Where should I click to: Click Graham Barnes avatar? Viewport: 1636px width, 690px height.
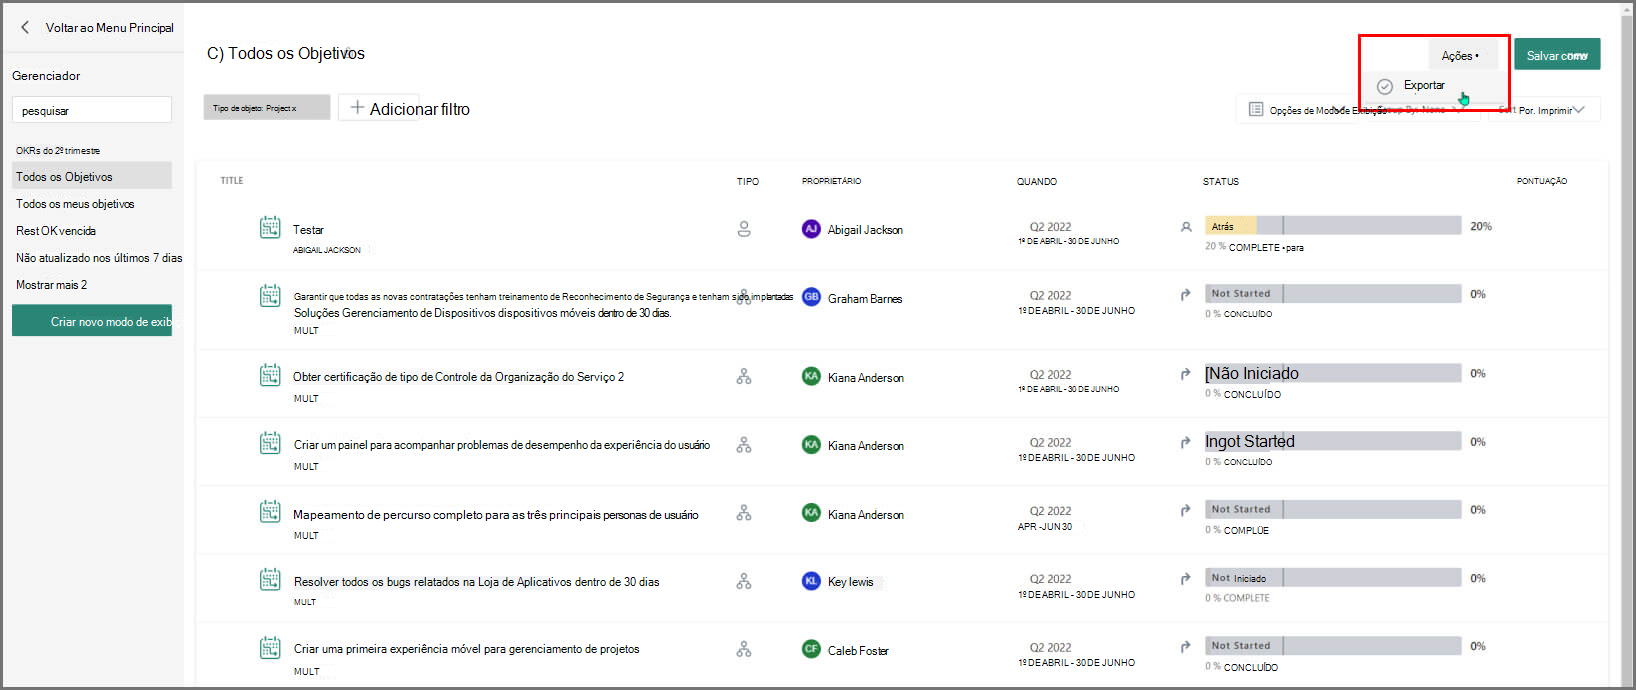click(811, 297)
